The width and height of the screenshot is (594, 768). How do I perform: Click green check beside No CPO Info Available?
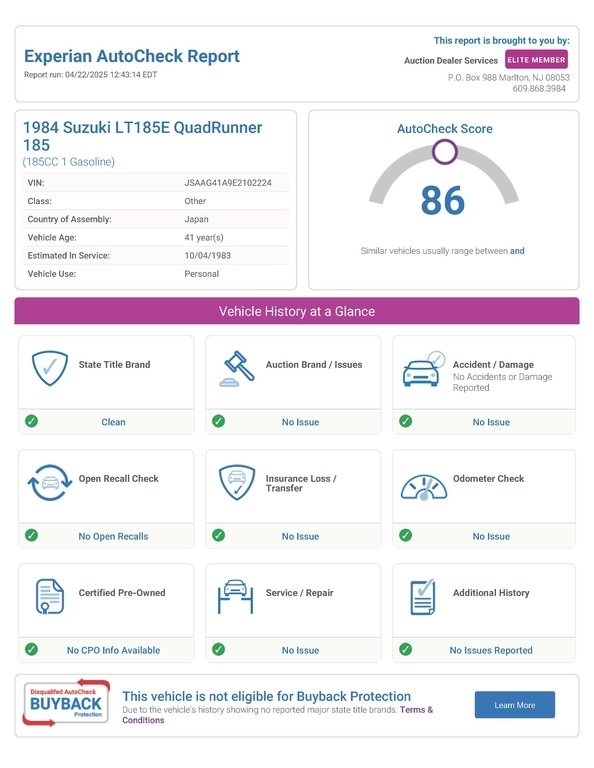31,649
